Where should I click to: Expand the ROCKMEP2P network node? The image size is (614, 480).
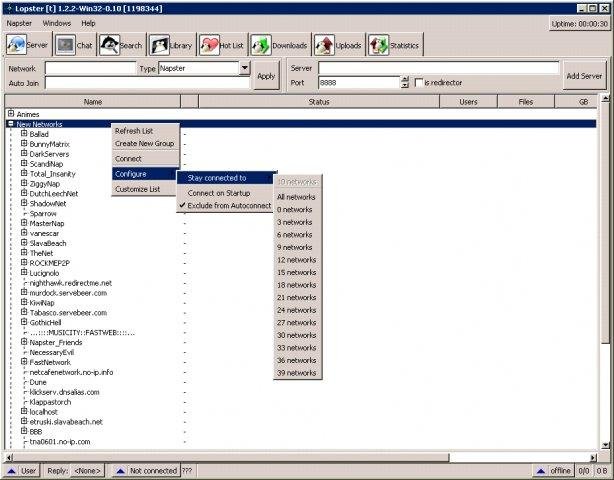click(24, 263)
